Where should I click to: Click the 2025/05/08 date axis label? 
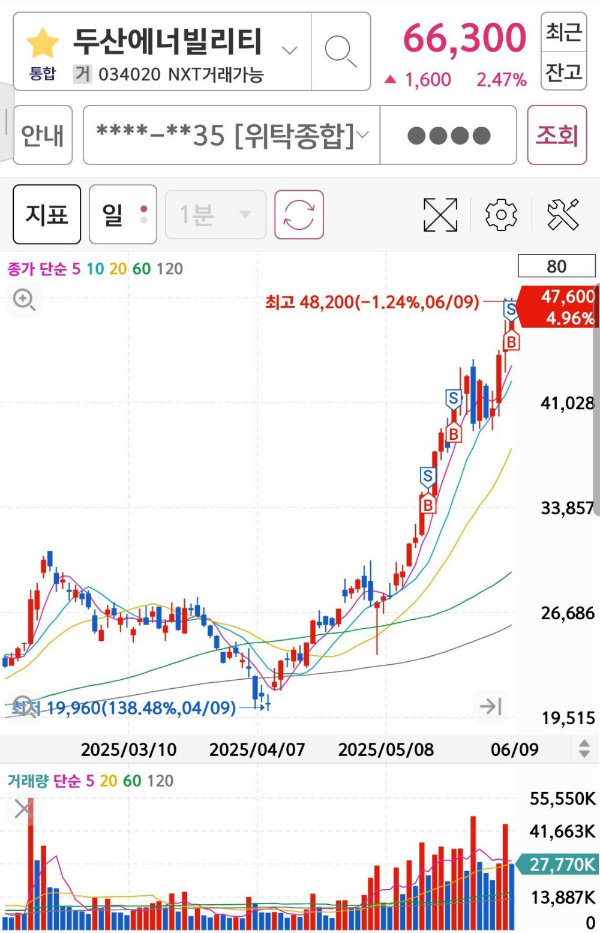tap(386, 749)
